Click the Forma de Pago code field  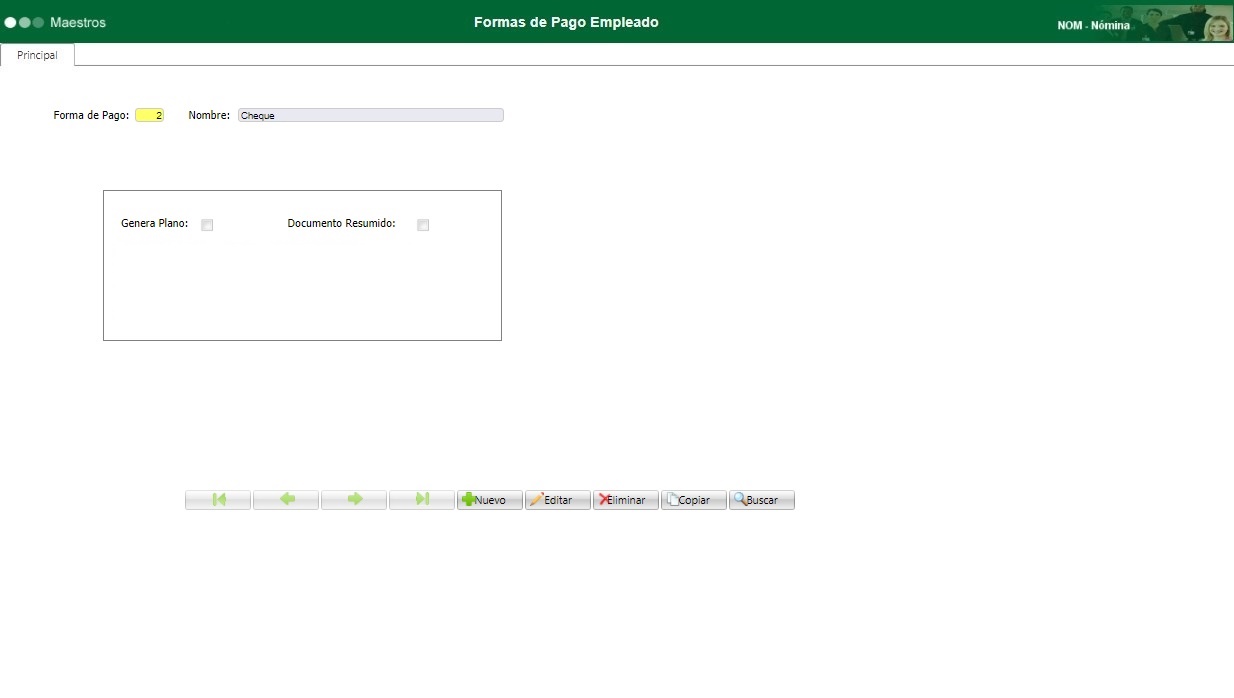point(150,115)
